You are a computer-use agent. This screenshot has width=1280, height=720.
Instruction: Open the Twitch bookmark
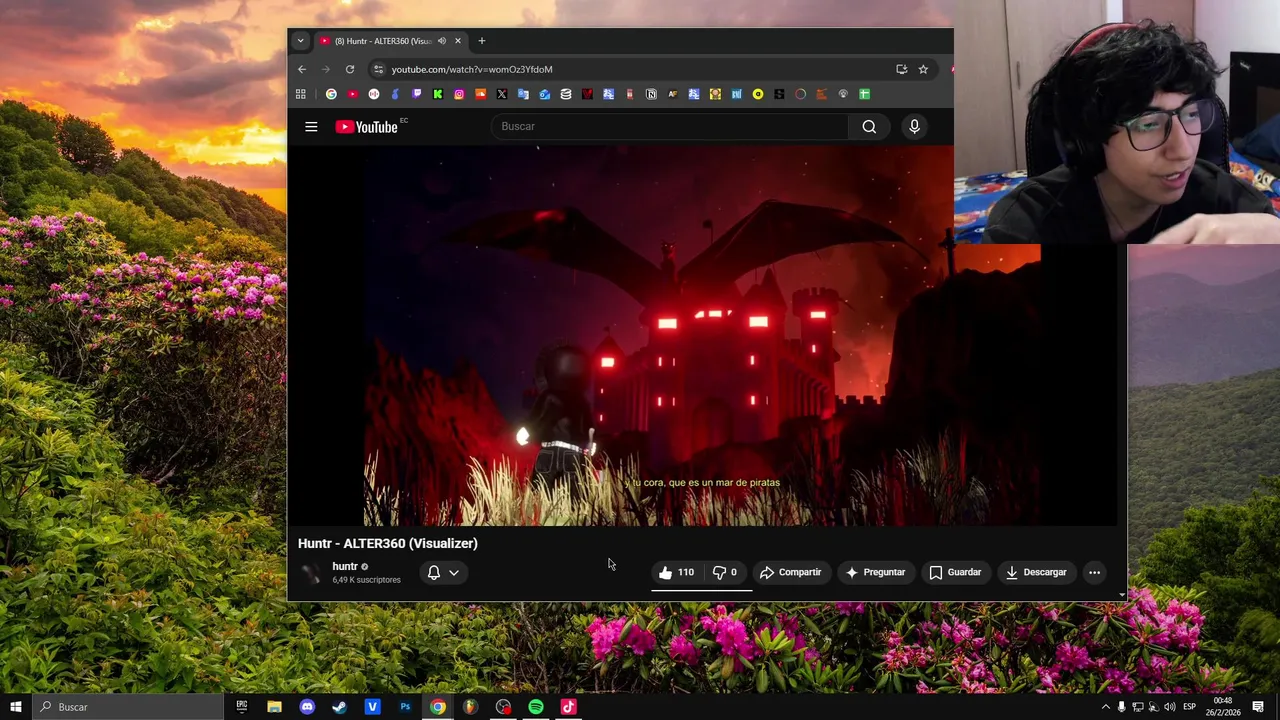[x=416, y=94]
